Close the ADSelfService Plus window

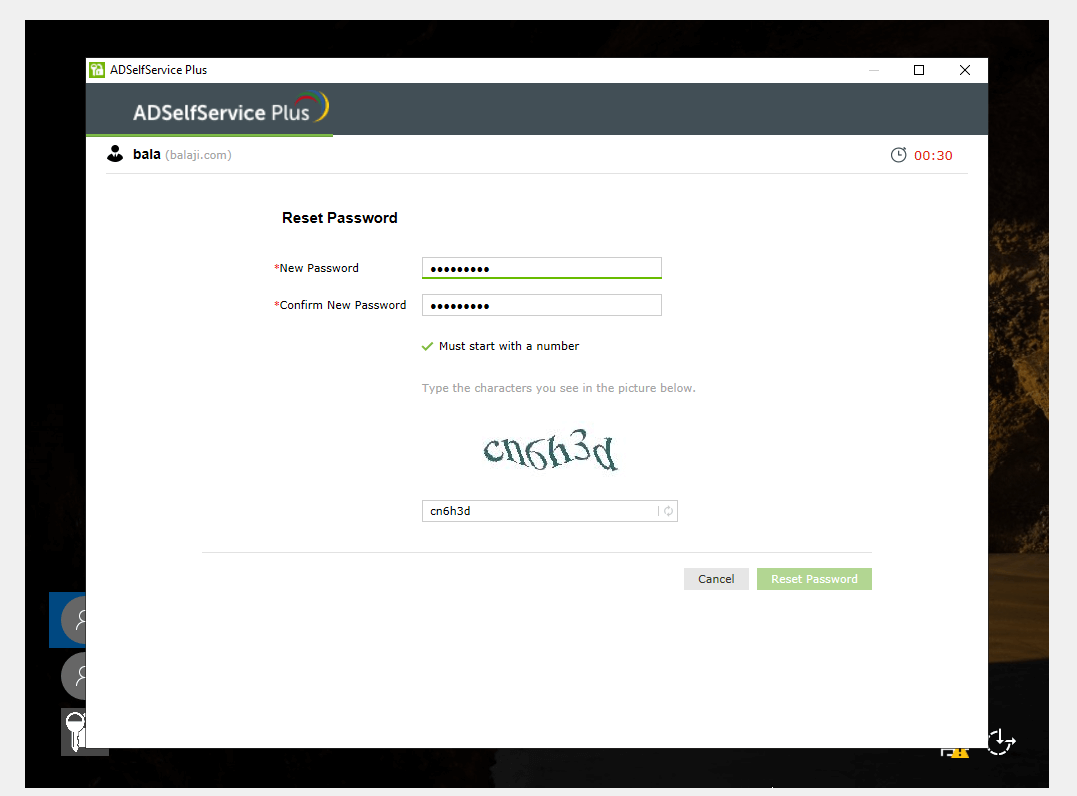pyautogui.click(x=964, y=70)
